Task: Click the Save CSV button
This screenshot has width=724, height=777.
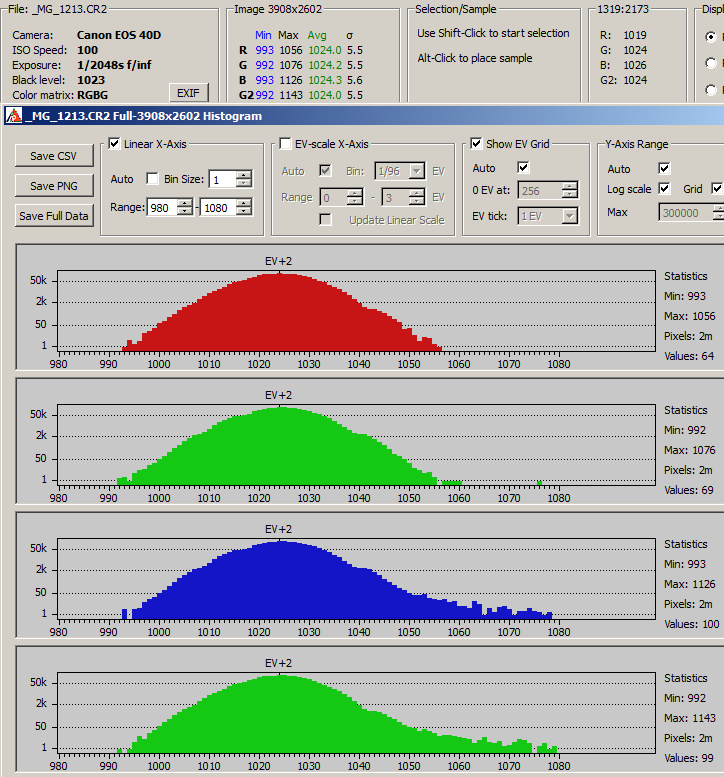Action: click(x=54, y=156)
